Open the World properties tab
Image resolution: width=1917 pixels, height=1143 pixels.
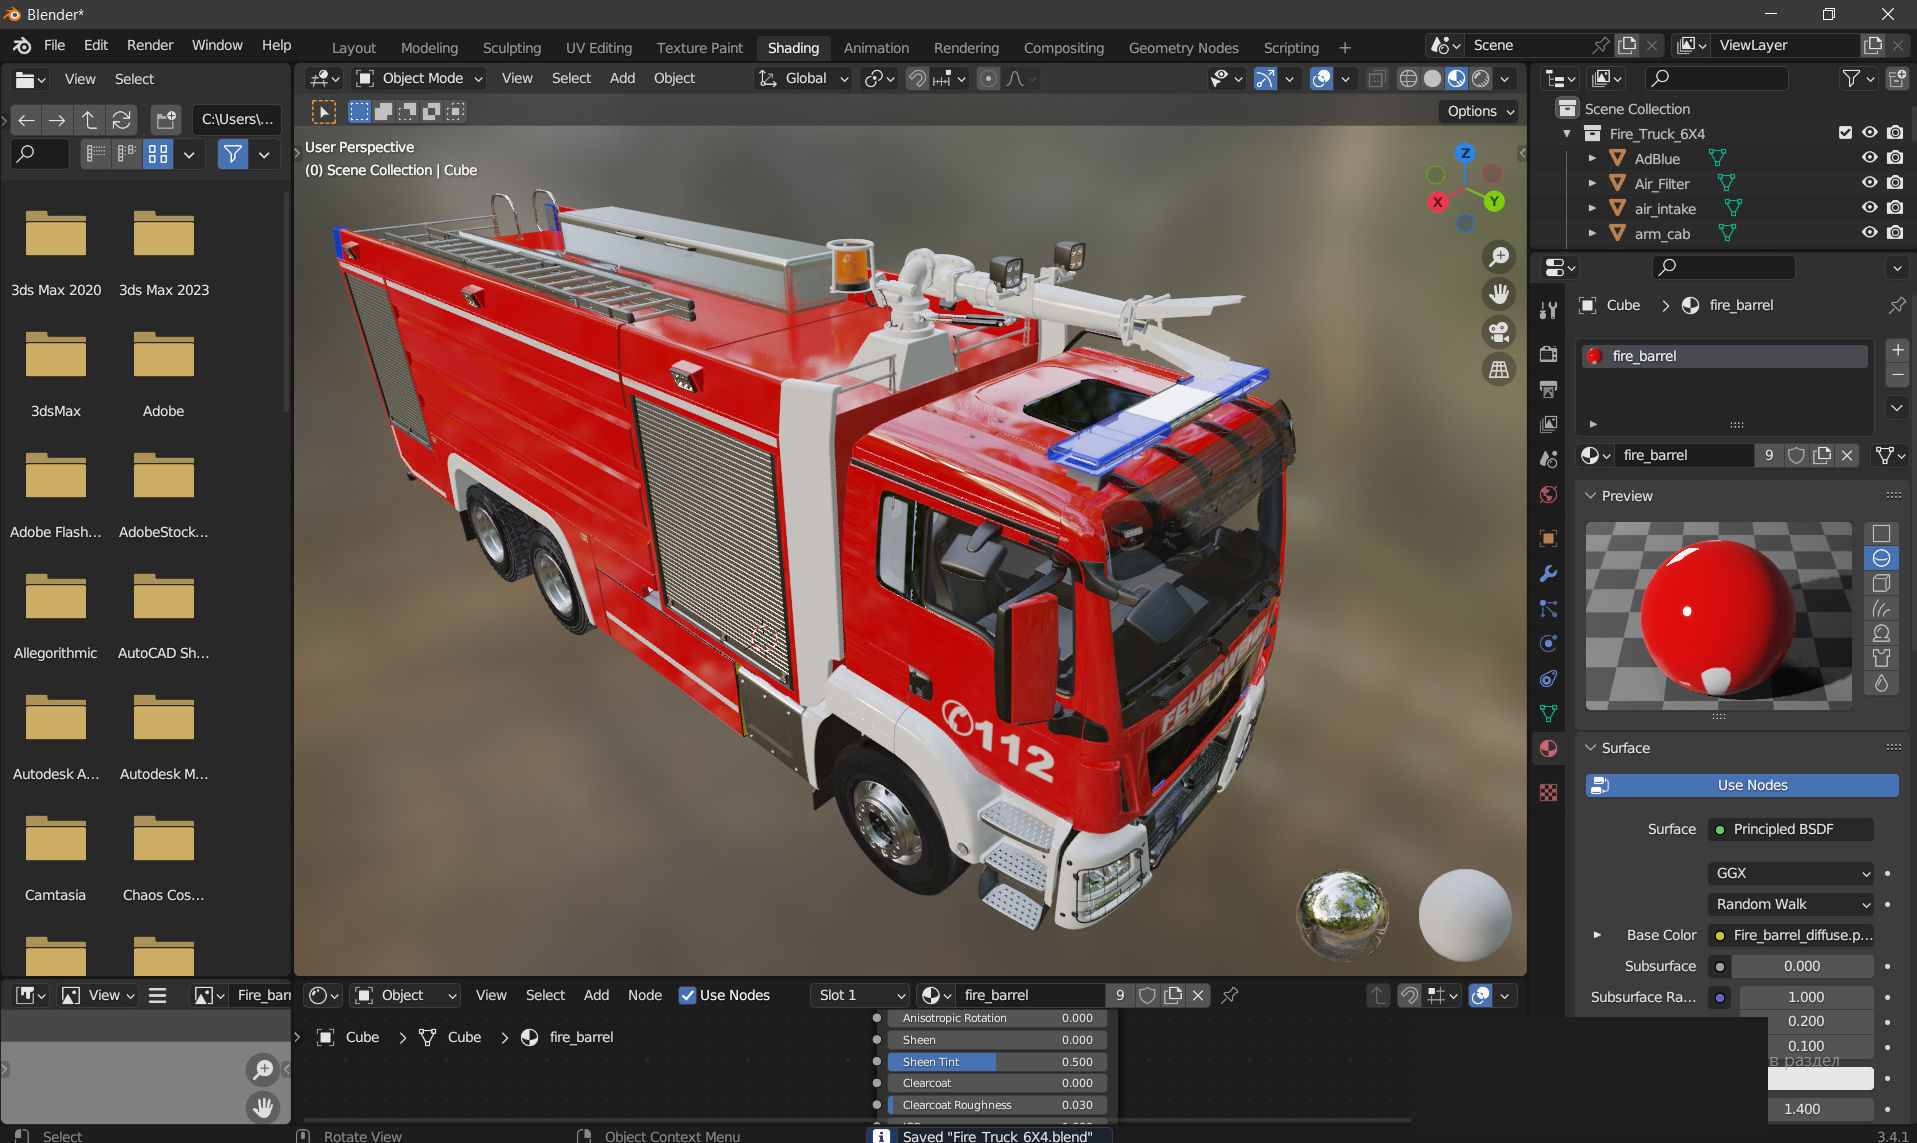pyautogui.click(x=1548, y=494)
